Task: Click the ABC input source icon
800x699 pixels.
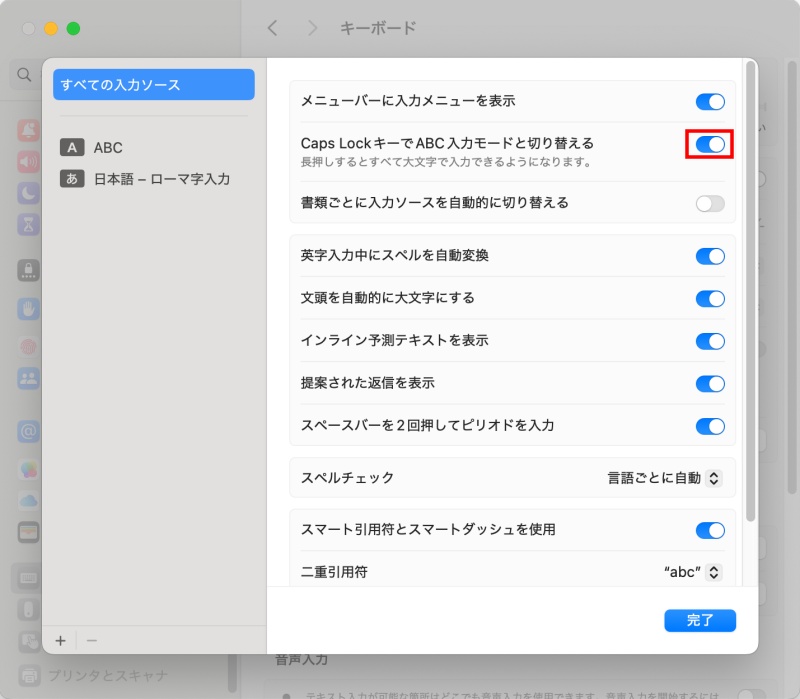Action: pos(73,147)
